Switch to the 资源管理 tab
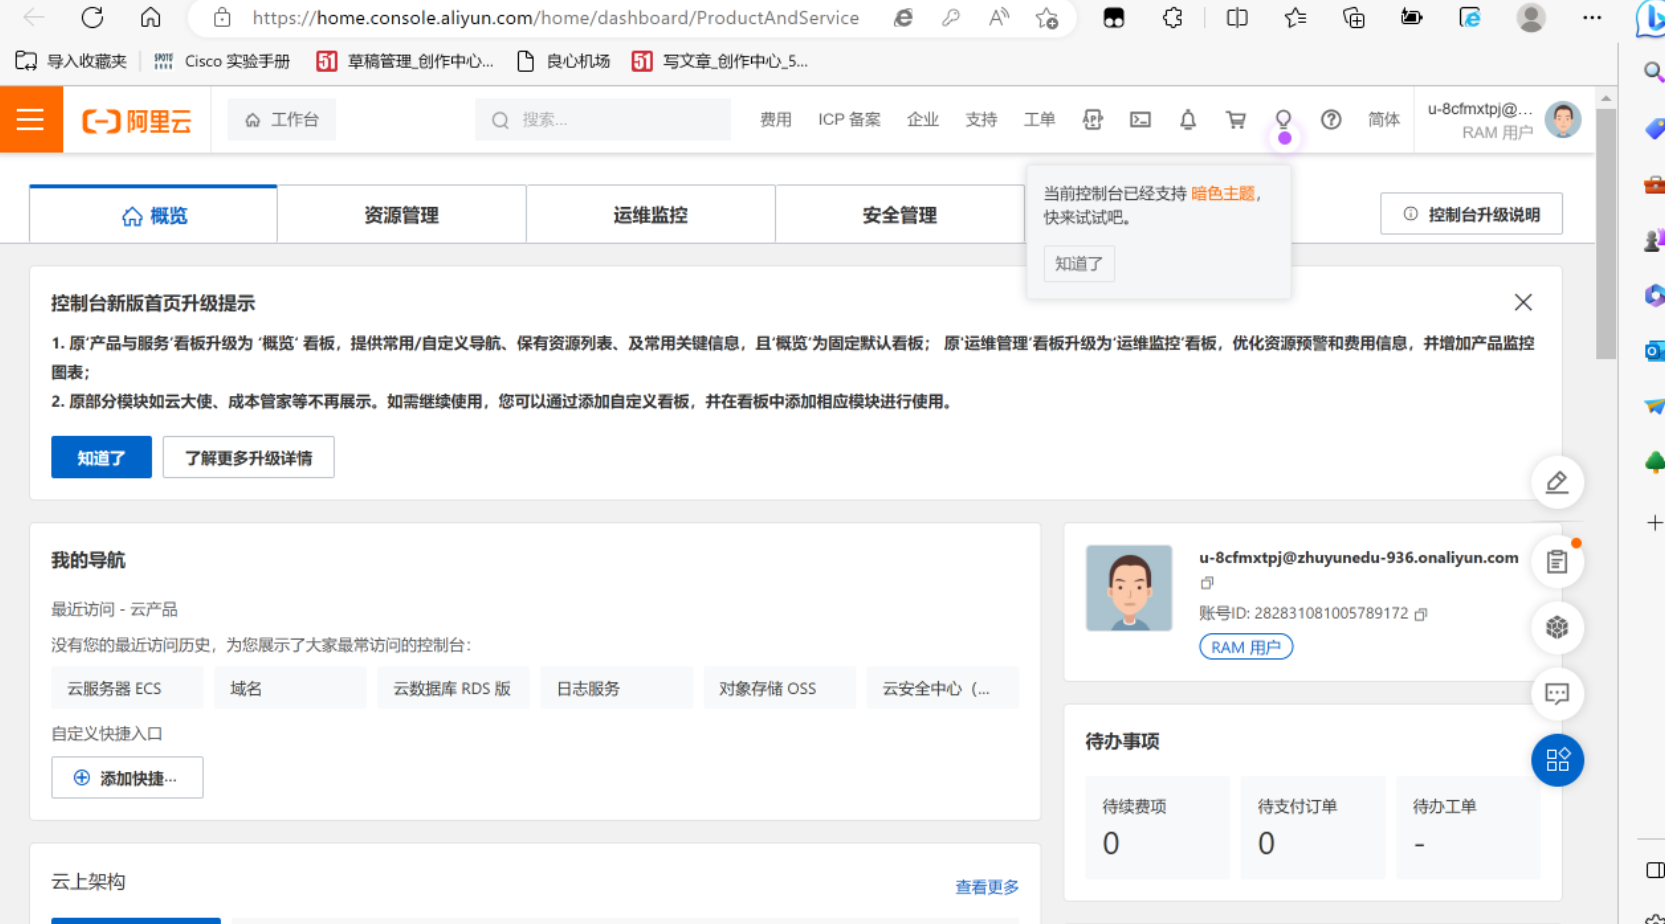Viewport: 1665px width, 924px height. (x=401, y=215)
